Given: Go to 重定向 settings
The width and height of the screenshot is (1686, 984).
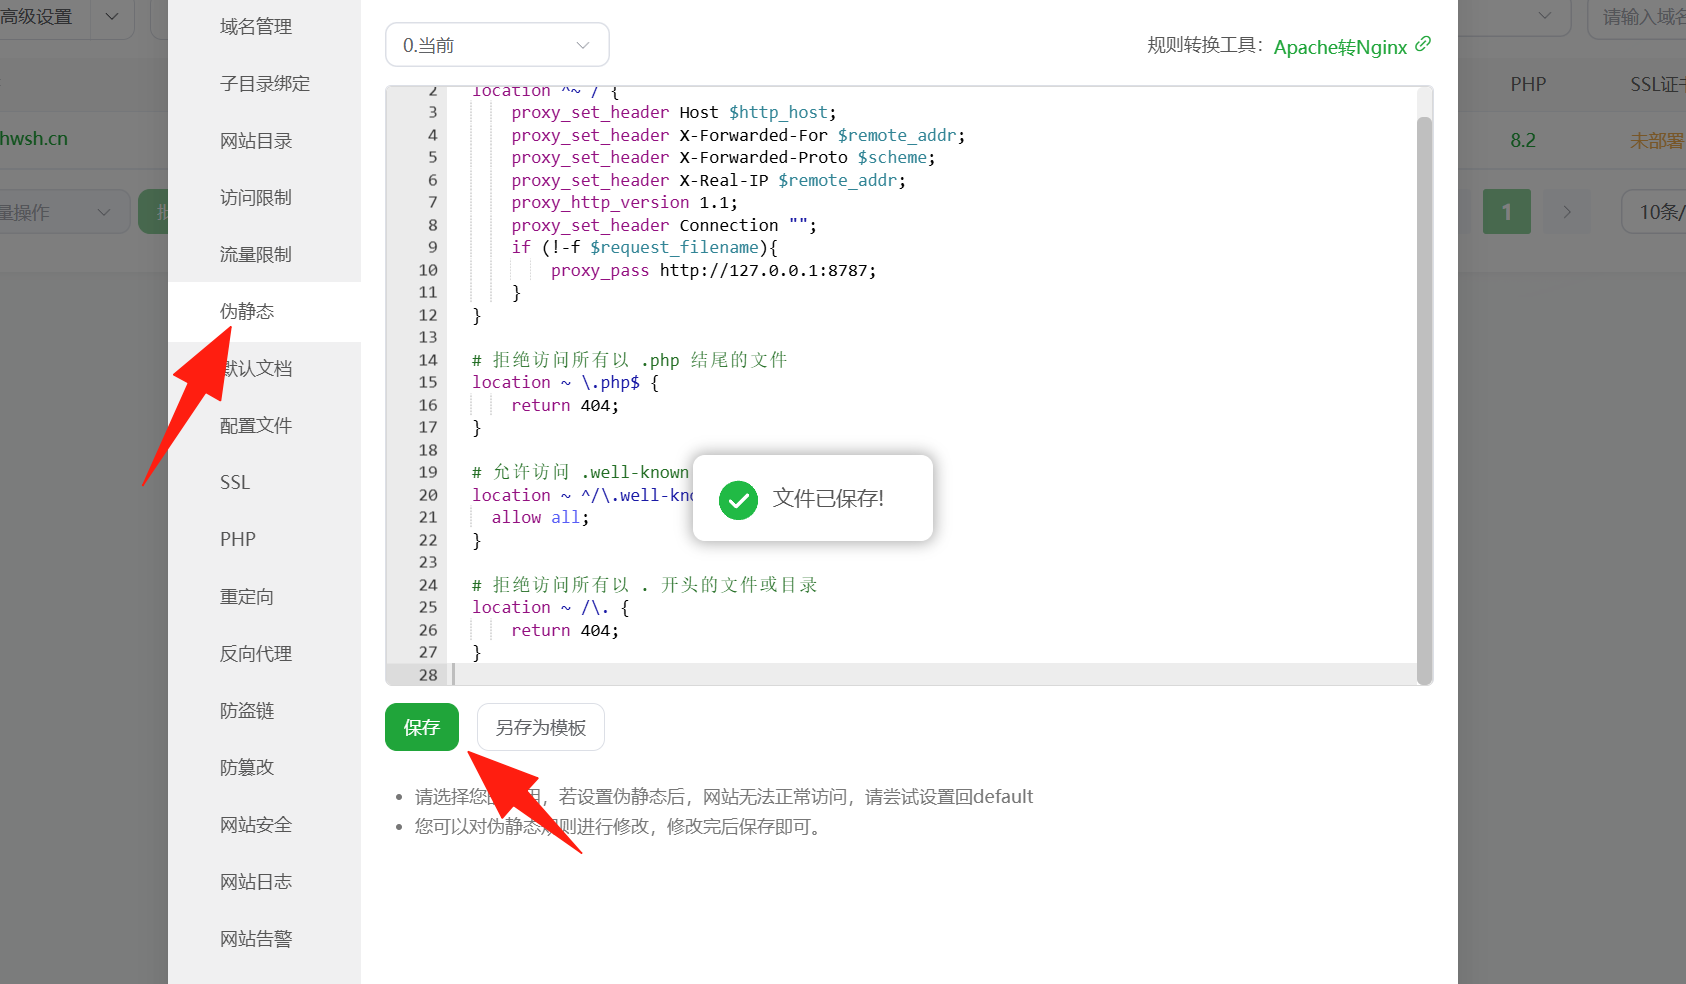Looking at the screenshot, I should [x=247, y=597].
